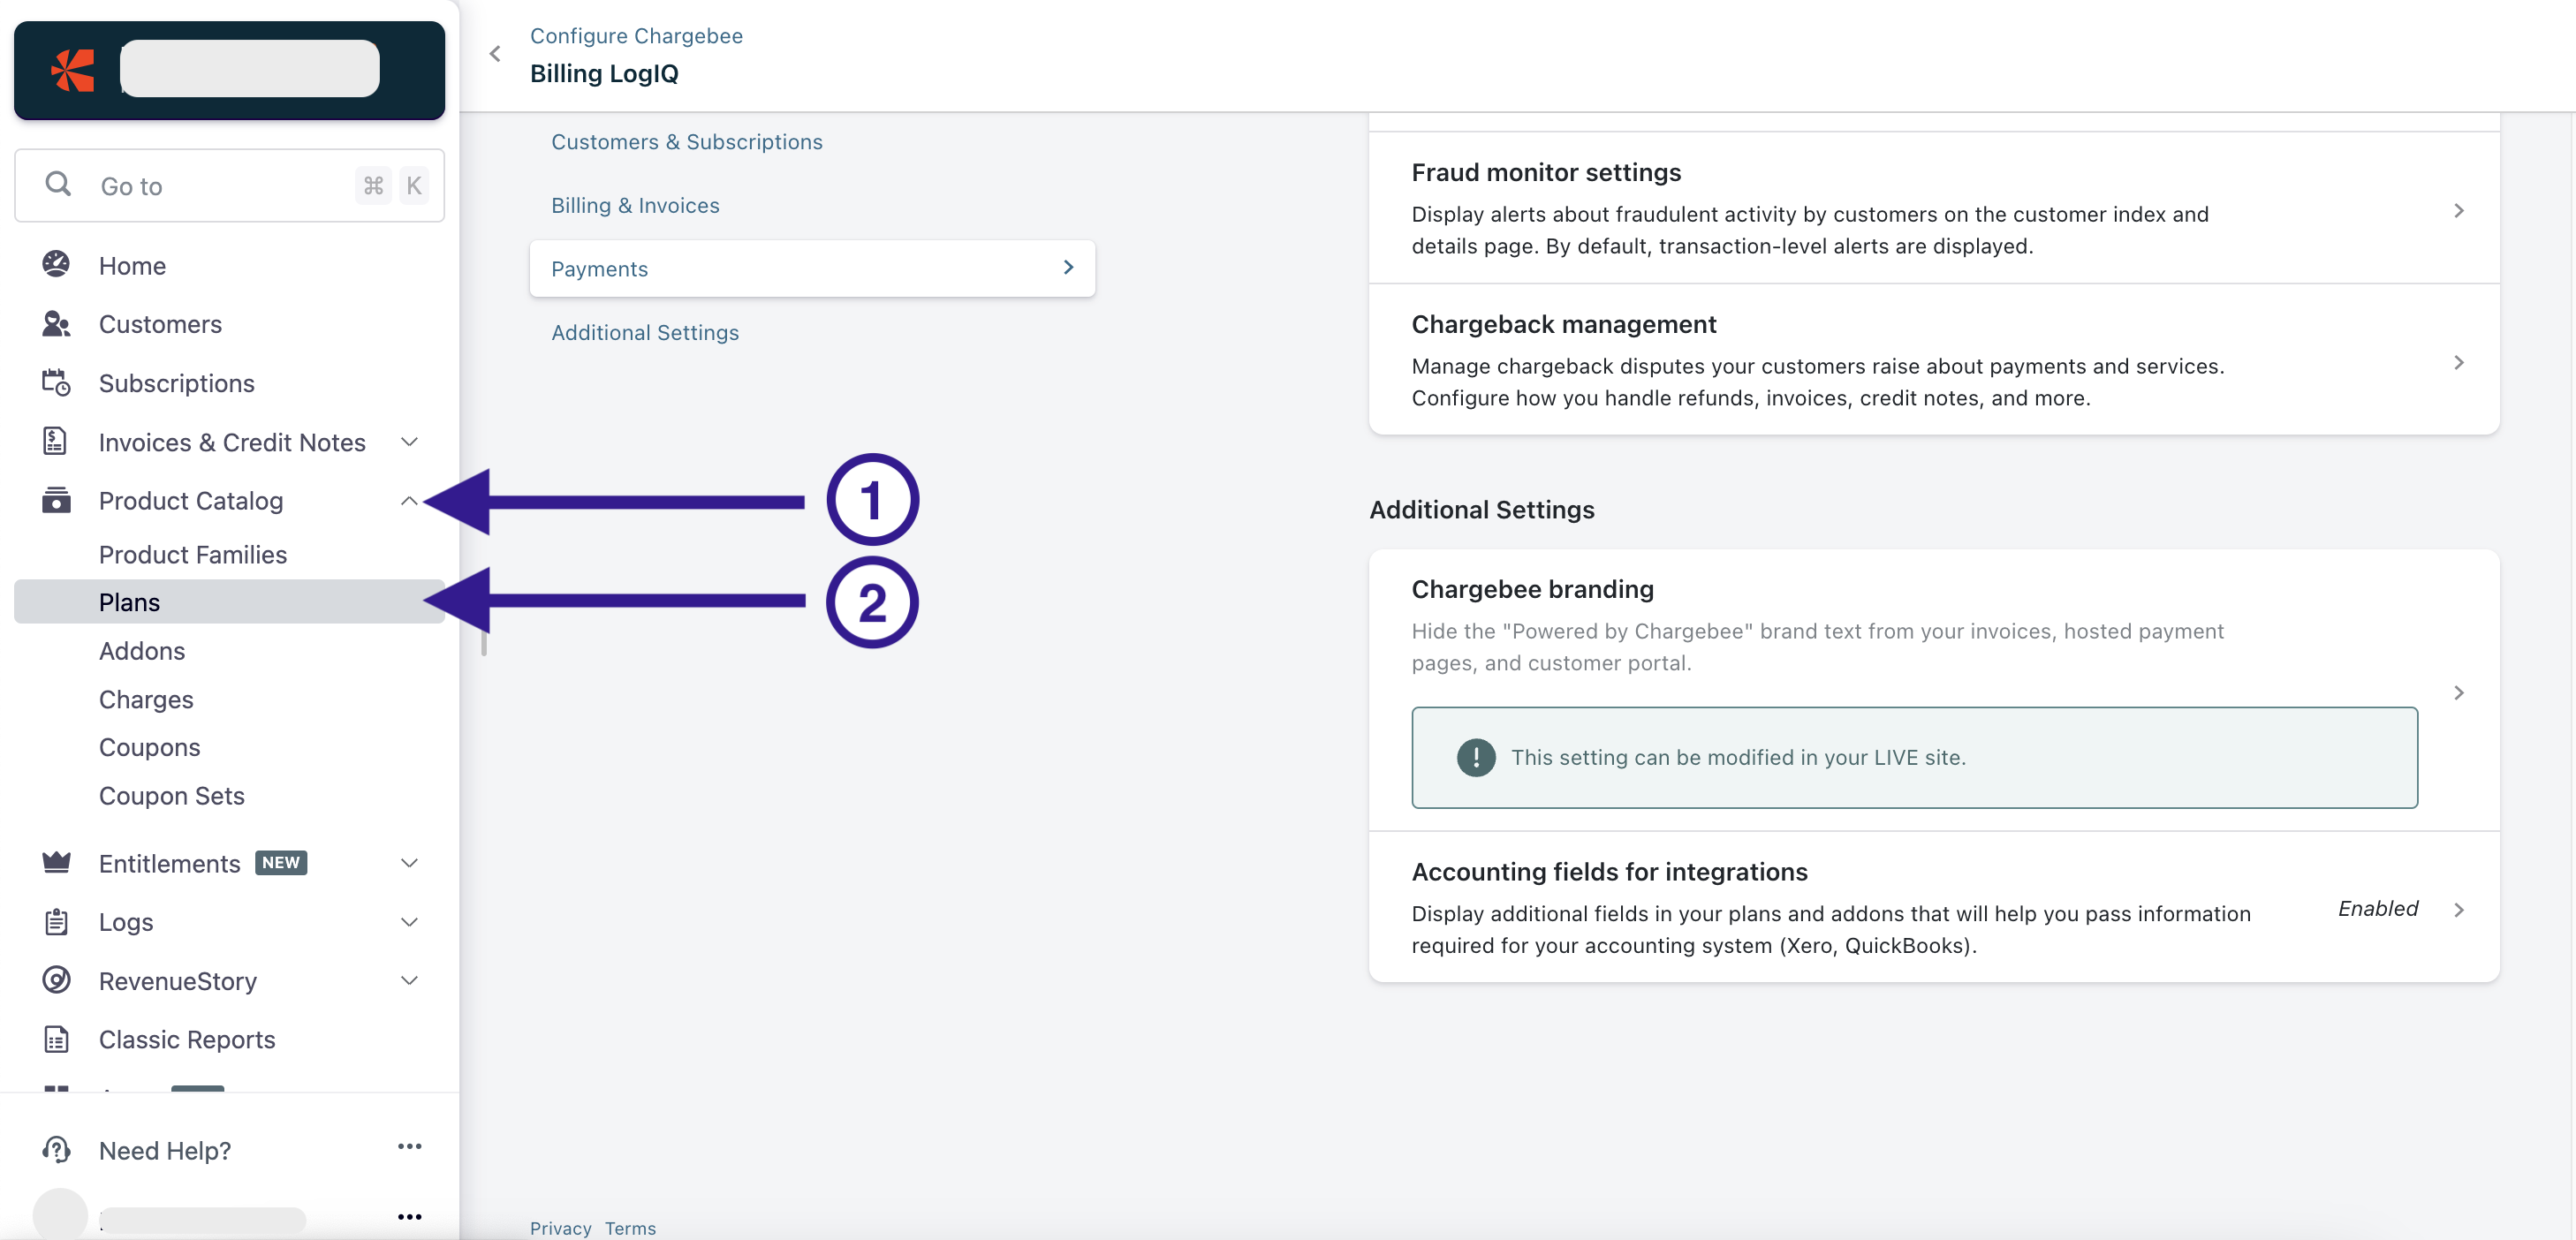Go to Customers & Subscriptions settings
The height and width of the screenshot is (1240, 2576).
686,141
